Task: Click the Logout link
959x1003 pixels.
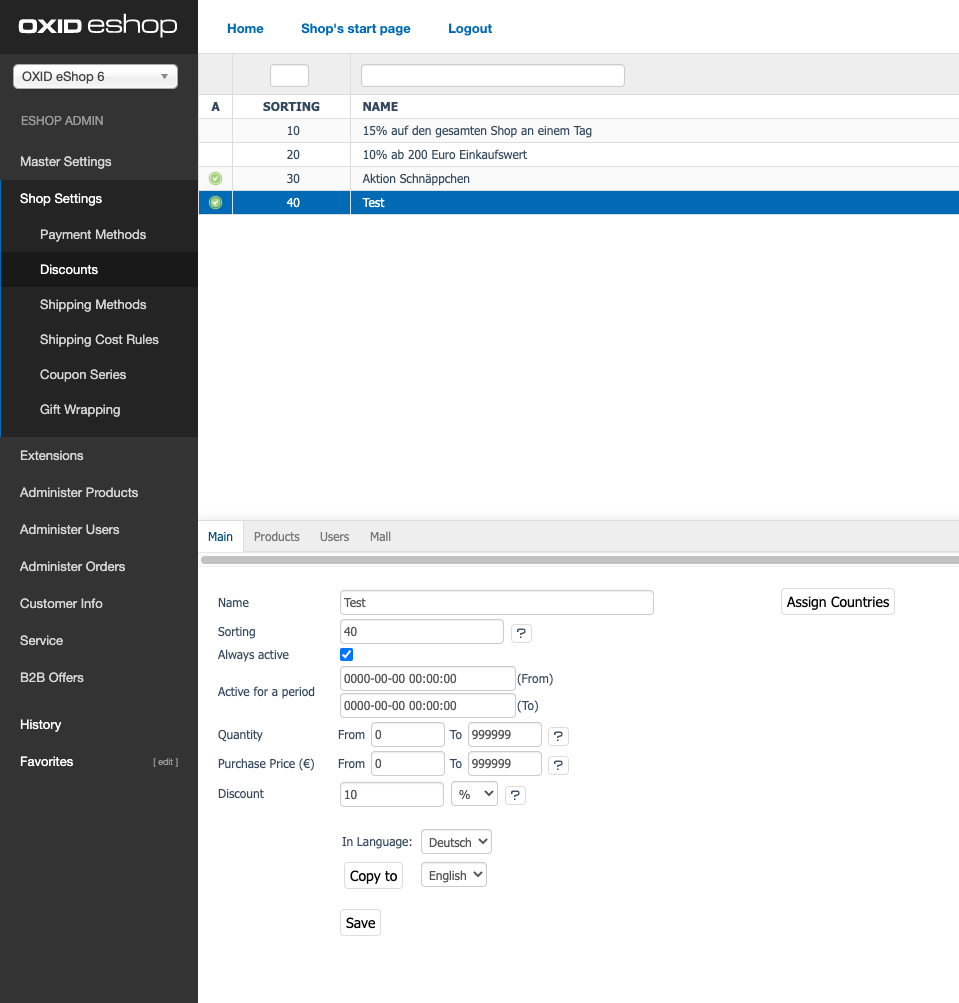Action: coord(470,29)
